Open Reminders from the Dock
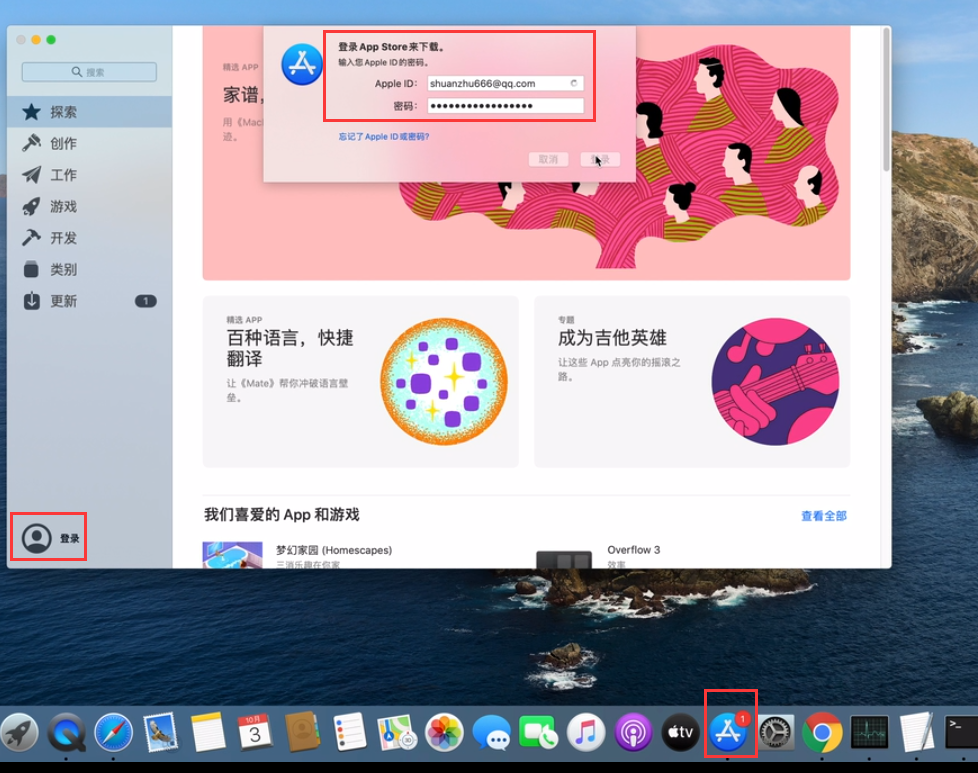978x773 pixels. pyautogui.click(x=350, y=732)
